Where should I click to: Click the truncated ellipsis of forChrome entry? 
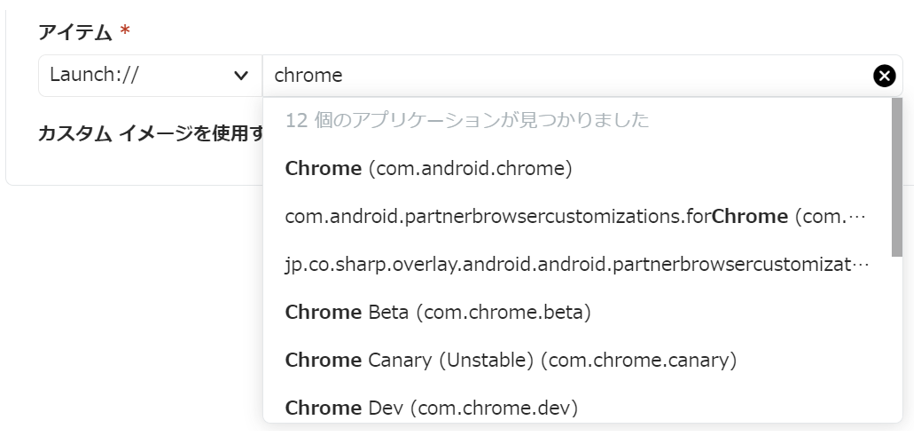click(x=860, y=217)
